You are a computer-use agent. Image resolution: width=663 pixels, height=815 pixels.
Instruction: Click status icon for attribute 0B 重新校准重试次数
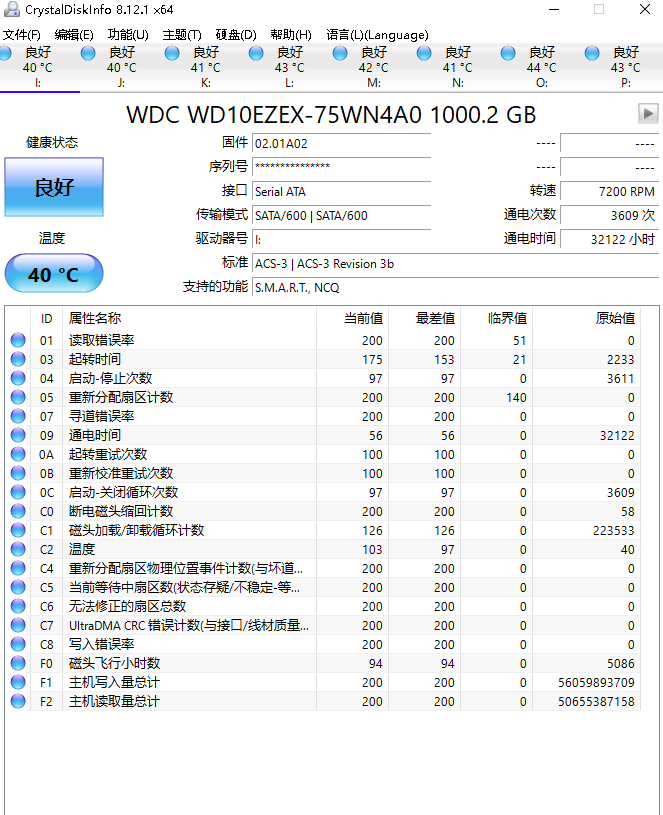pyautogui.click(x=18, y=473)
